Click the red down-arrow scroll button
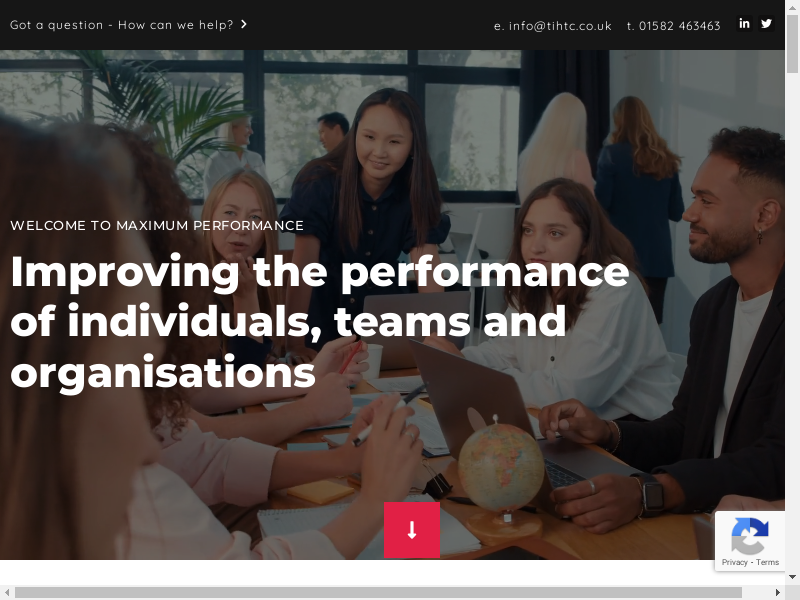Viewport: 800px width, 600px height. (x=412, y=530)
